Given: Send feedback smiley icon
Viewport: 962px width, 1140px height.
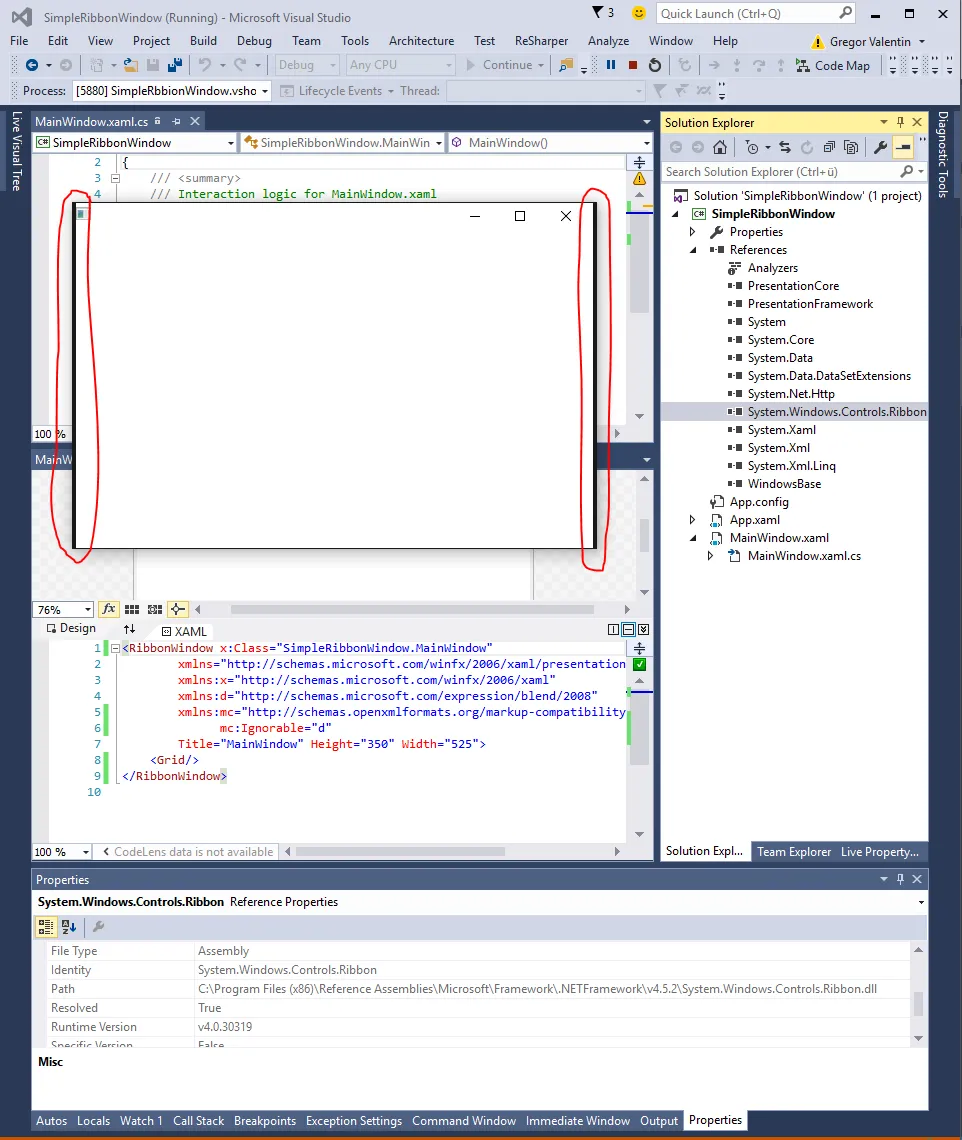Looking at the screenshot, I should [x=638, y=12].
